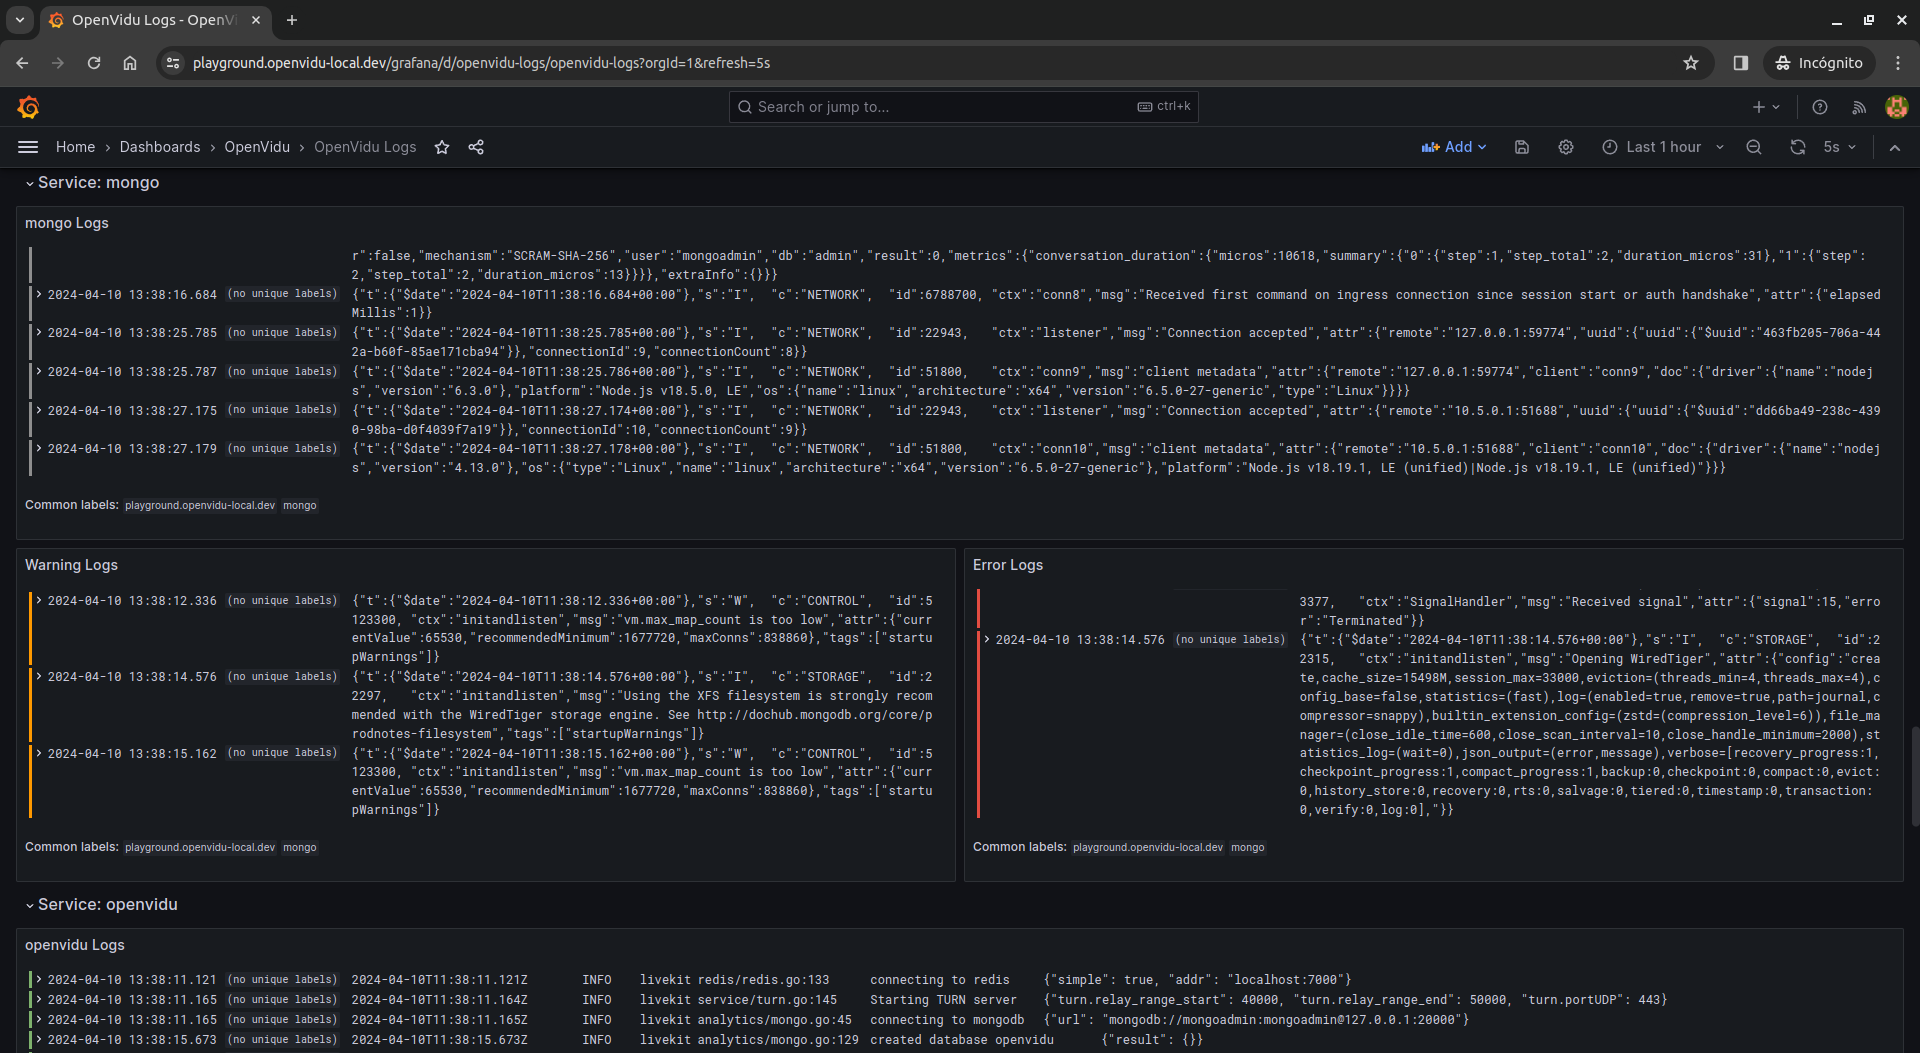Click the Grafana logo in top left
Image resolution: width=1920 pixels, height=1053 pixels.
[28, 107]
